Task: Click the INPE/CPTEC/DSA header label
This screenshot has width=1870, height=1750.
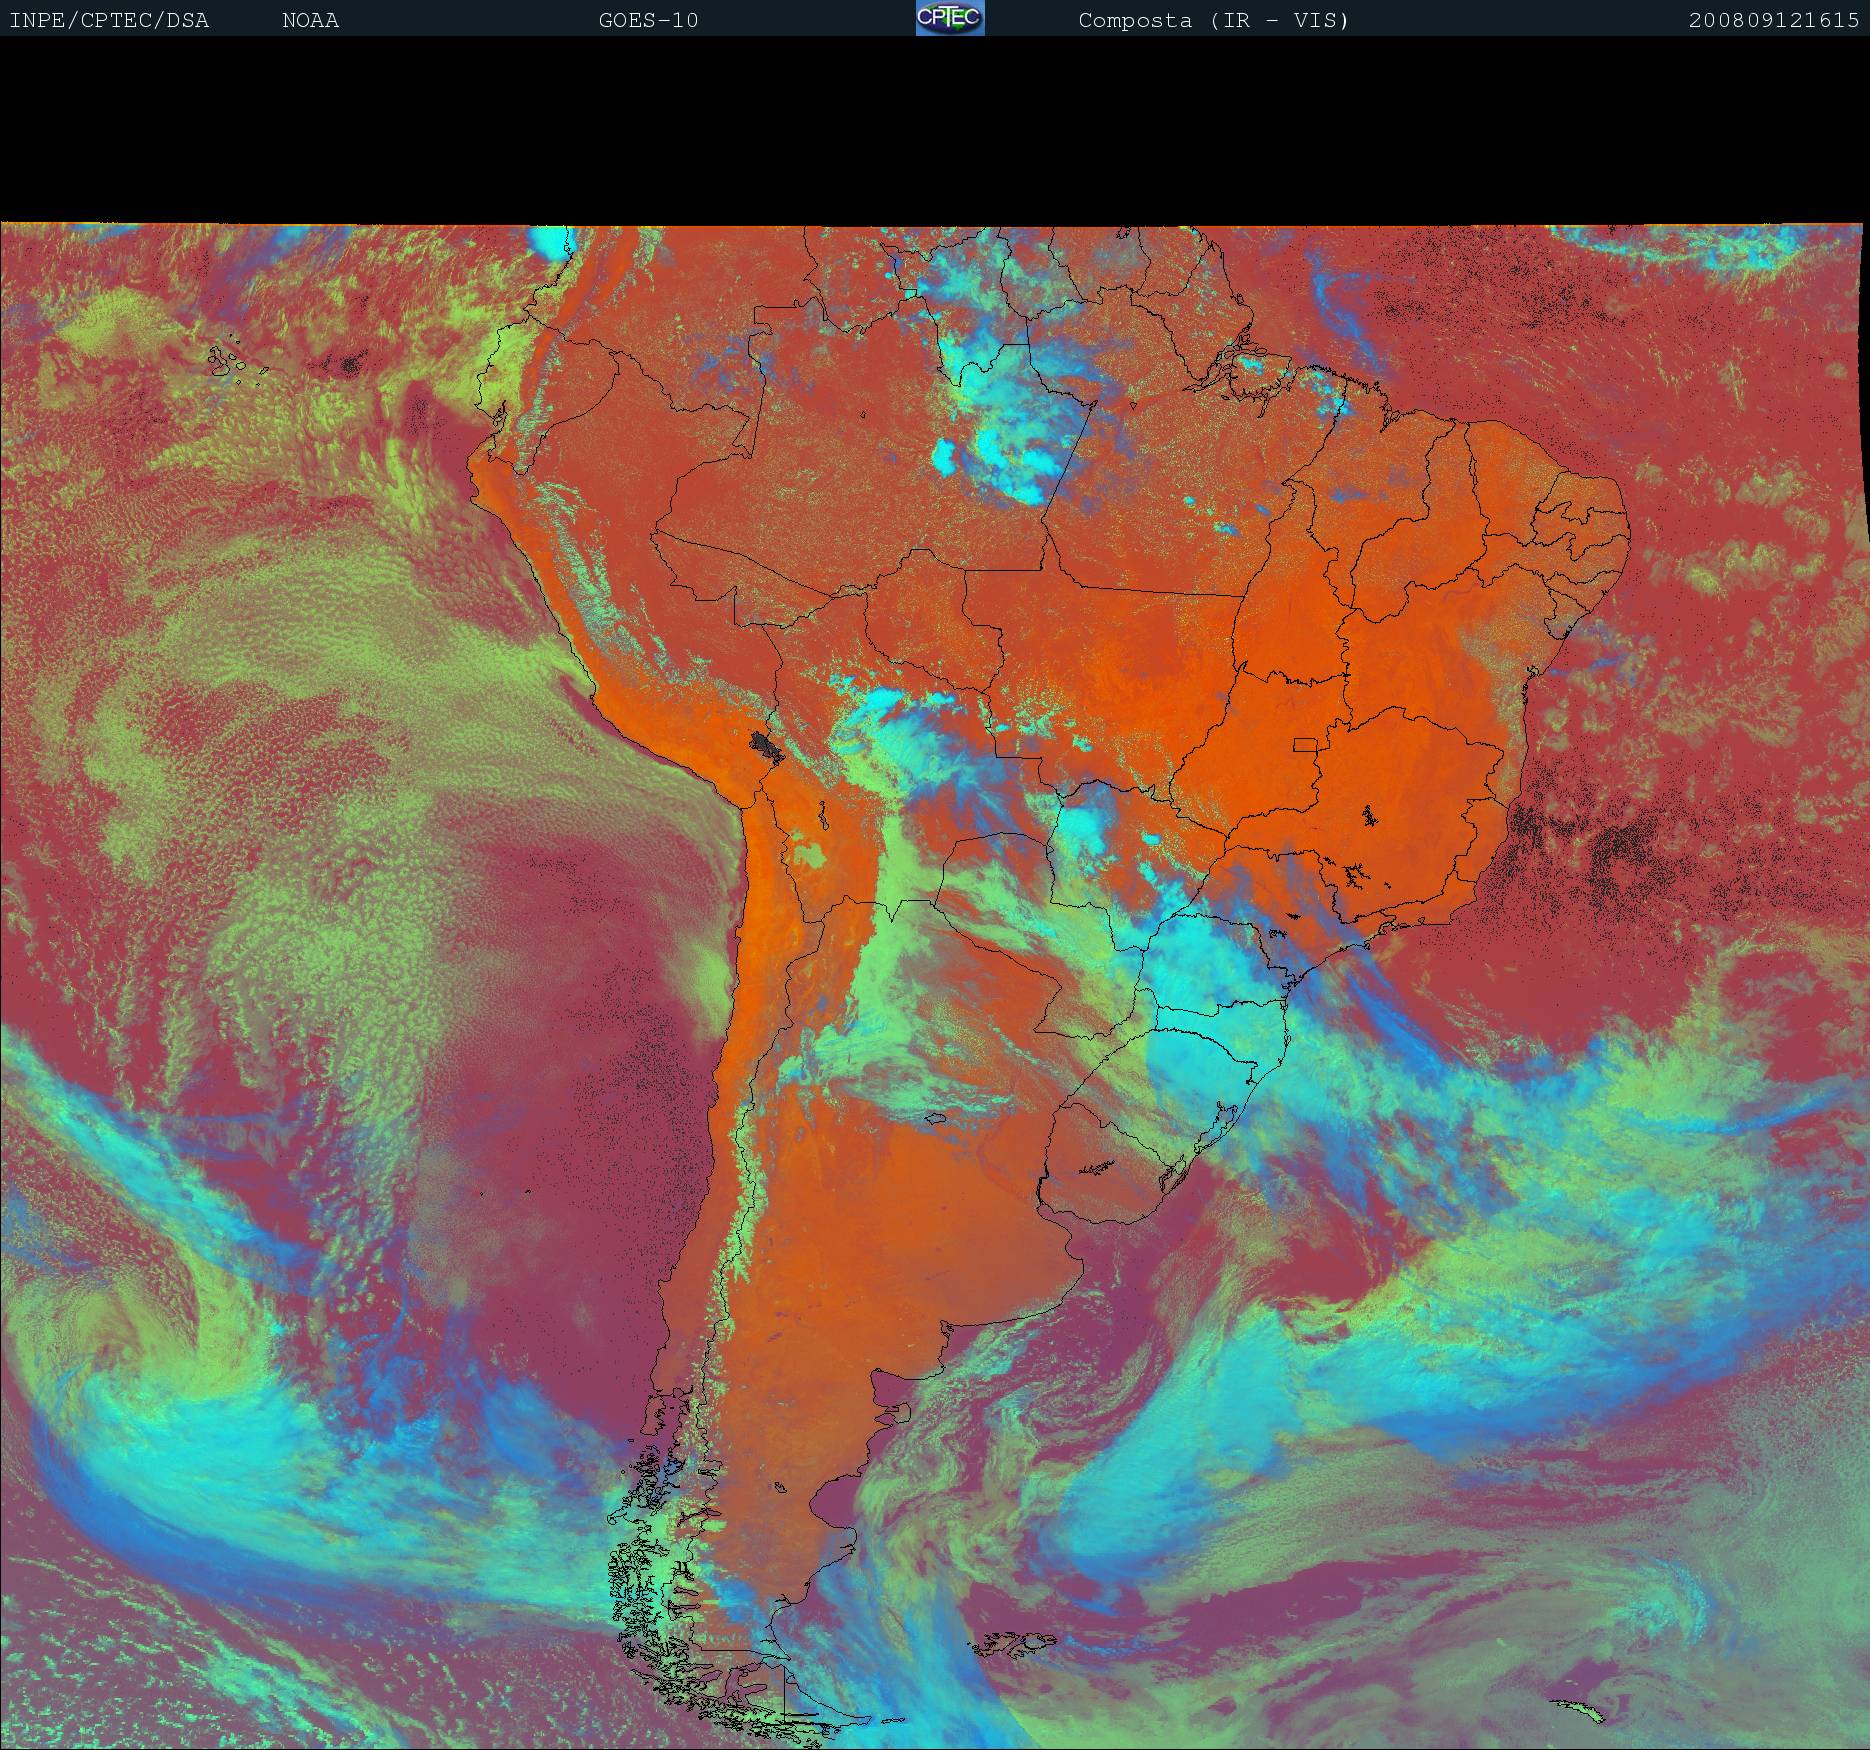Action: pos(109,20)
